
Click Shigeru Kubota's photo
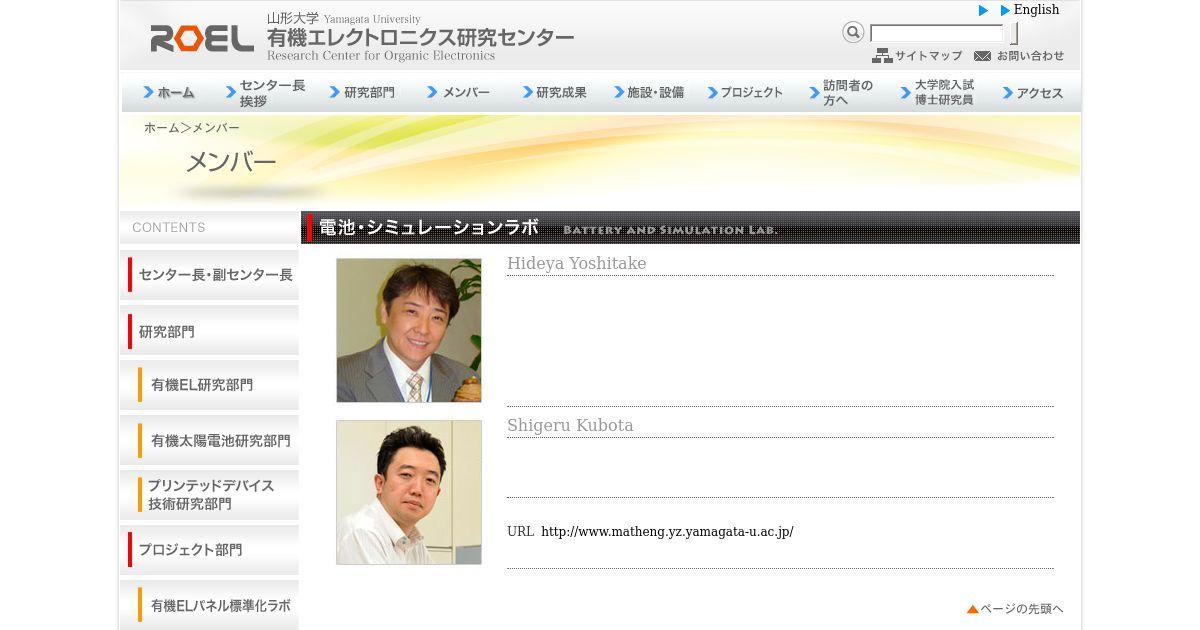pos(409,492)
